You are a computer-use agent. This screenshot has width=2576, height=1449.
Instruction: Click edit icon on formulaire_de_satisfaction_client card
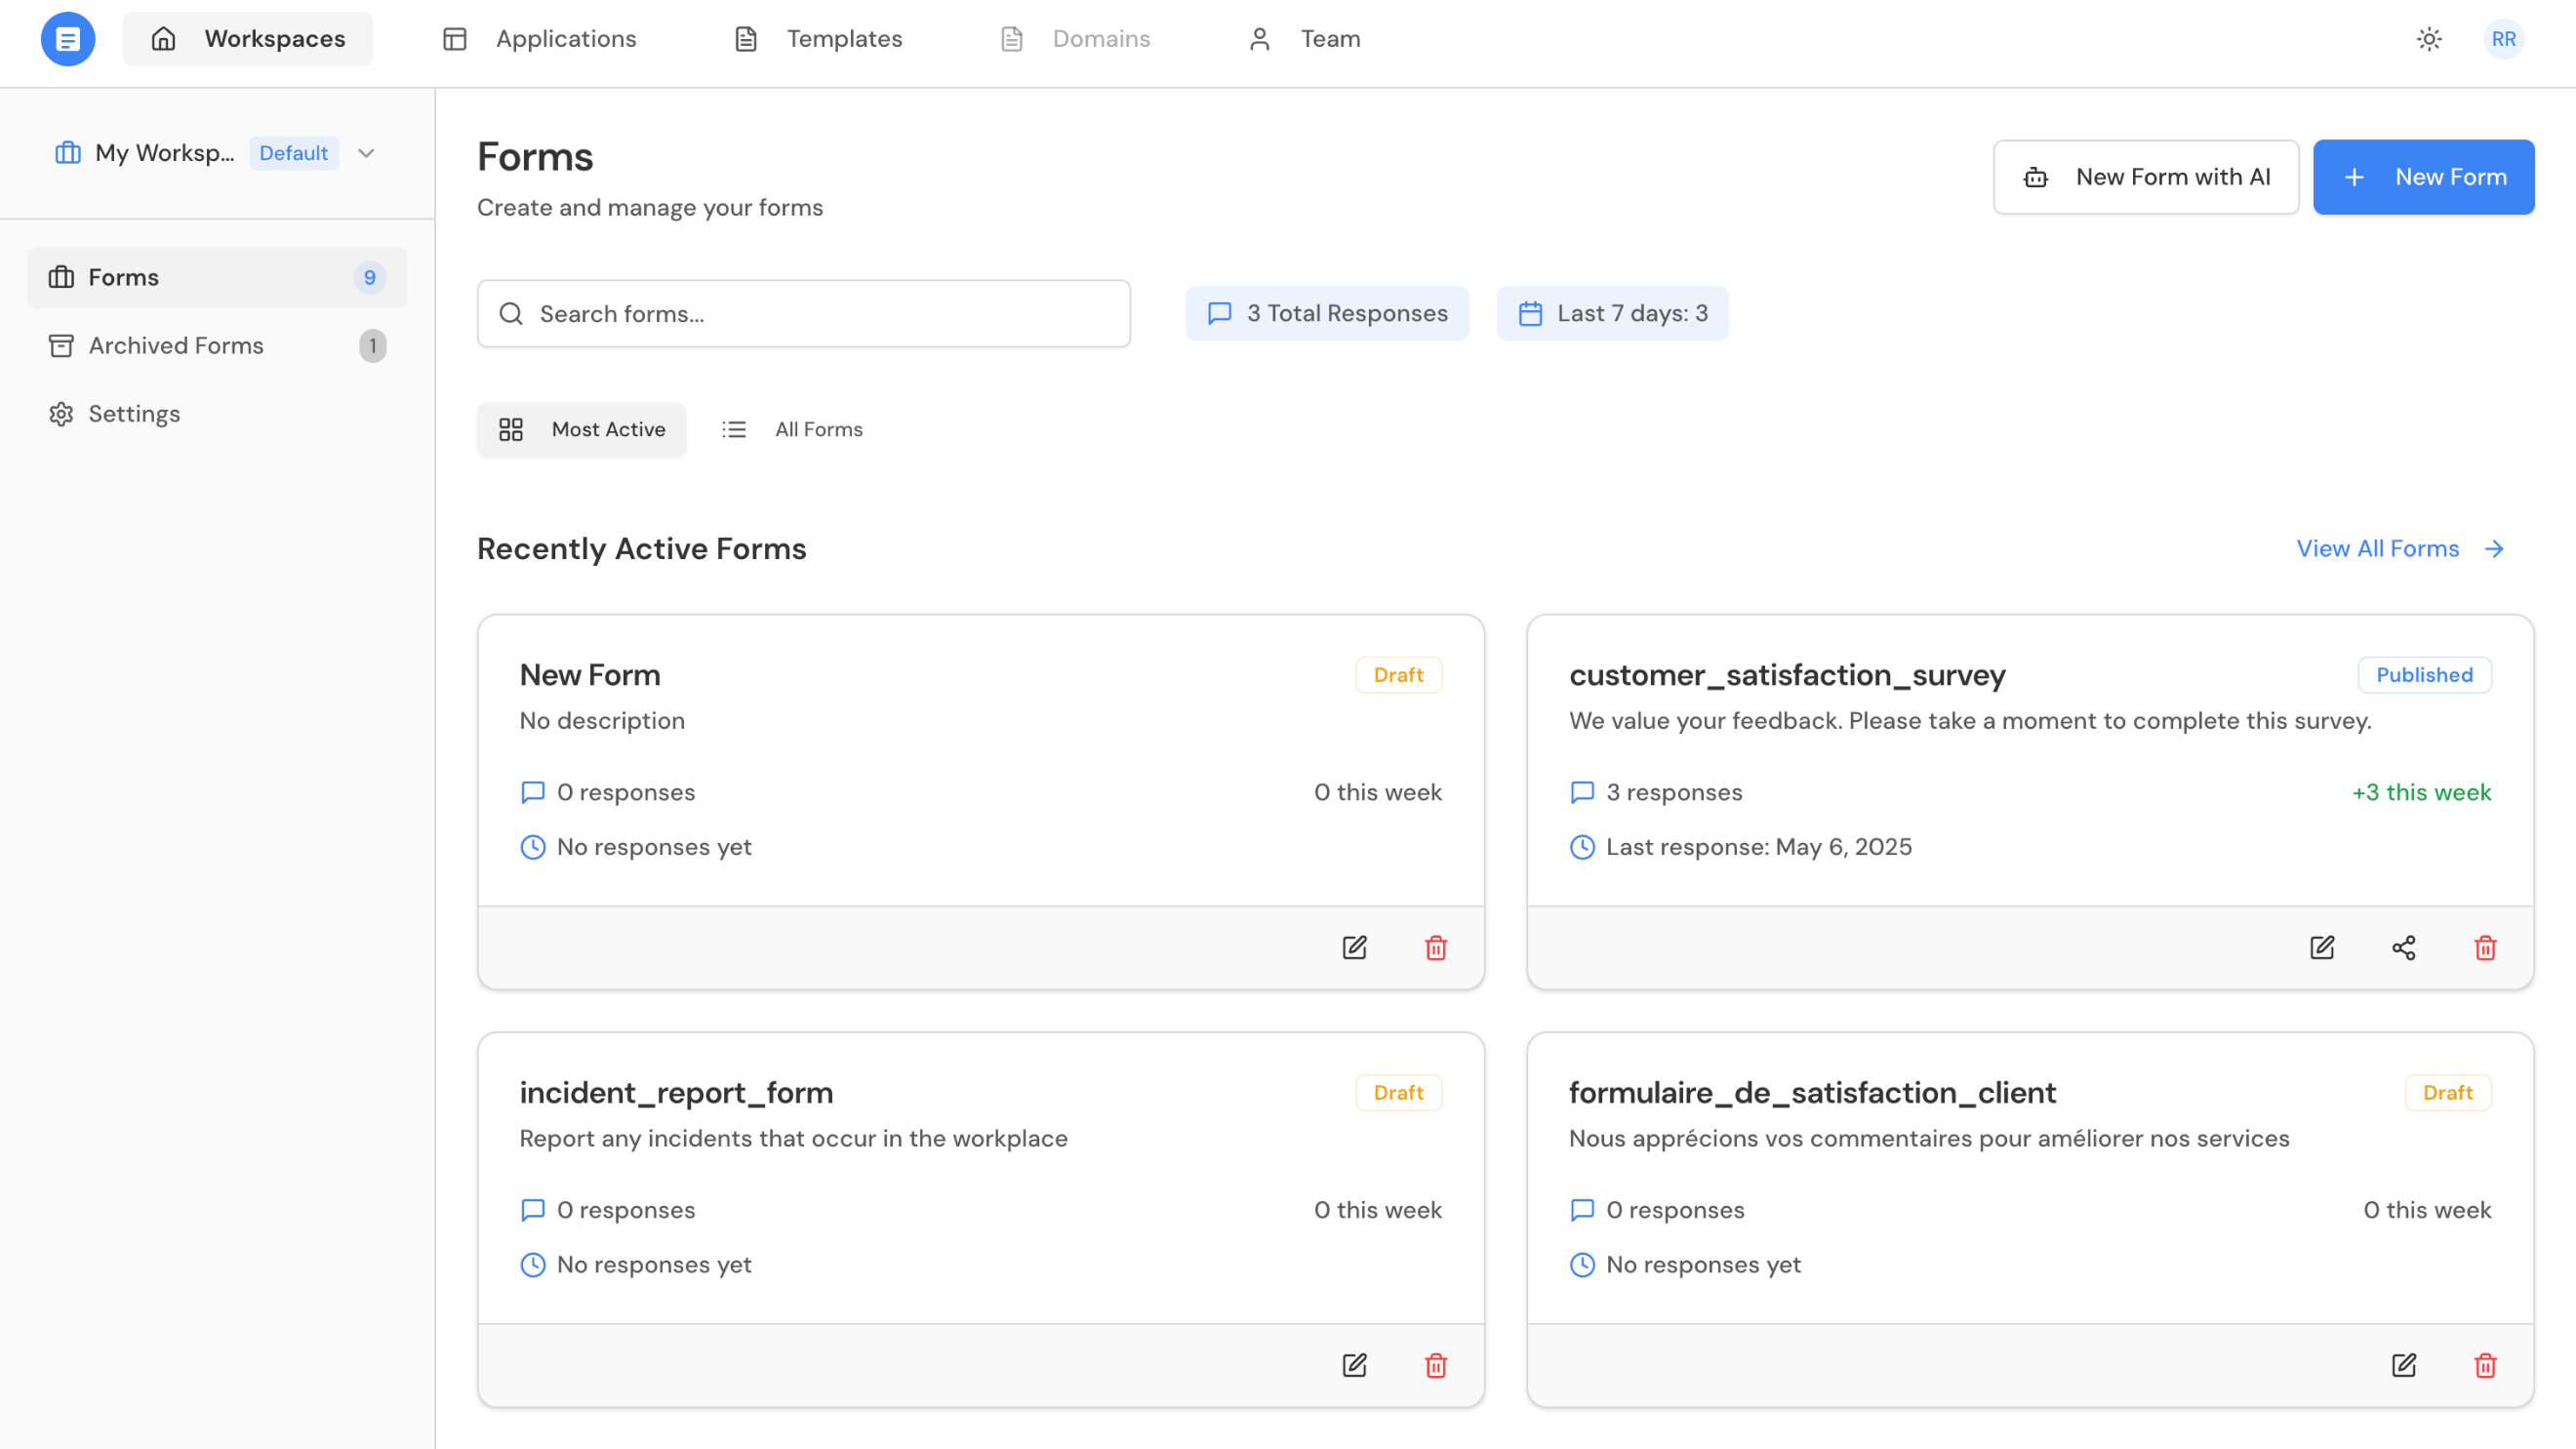click(x=2403, y=1365)
